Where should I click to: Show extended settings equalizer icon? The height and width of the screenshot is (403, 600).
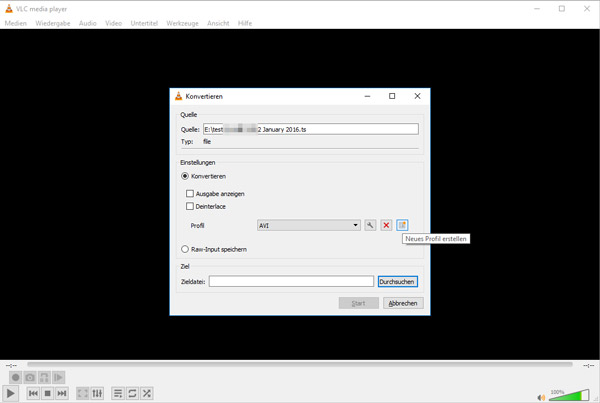(x=97, y=393)
